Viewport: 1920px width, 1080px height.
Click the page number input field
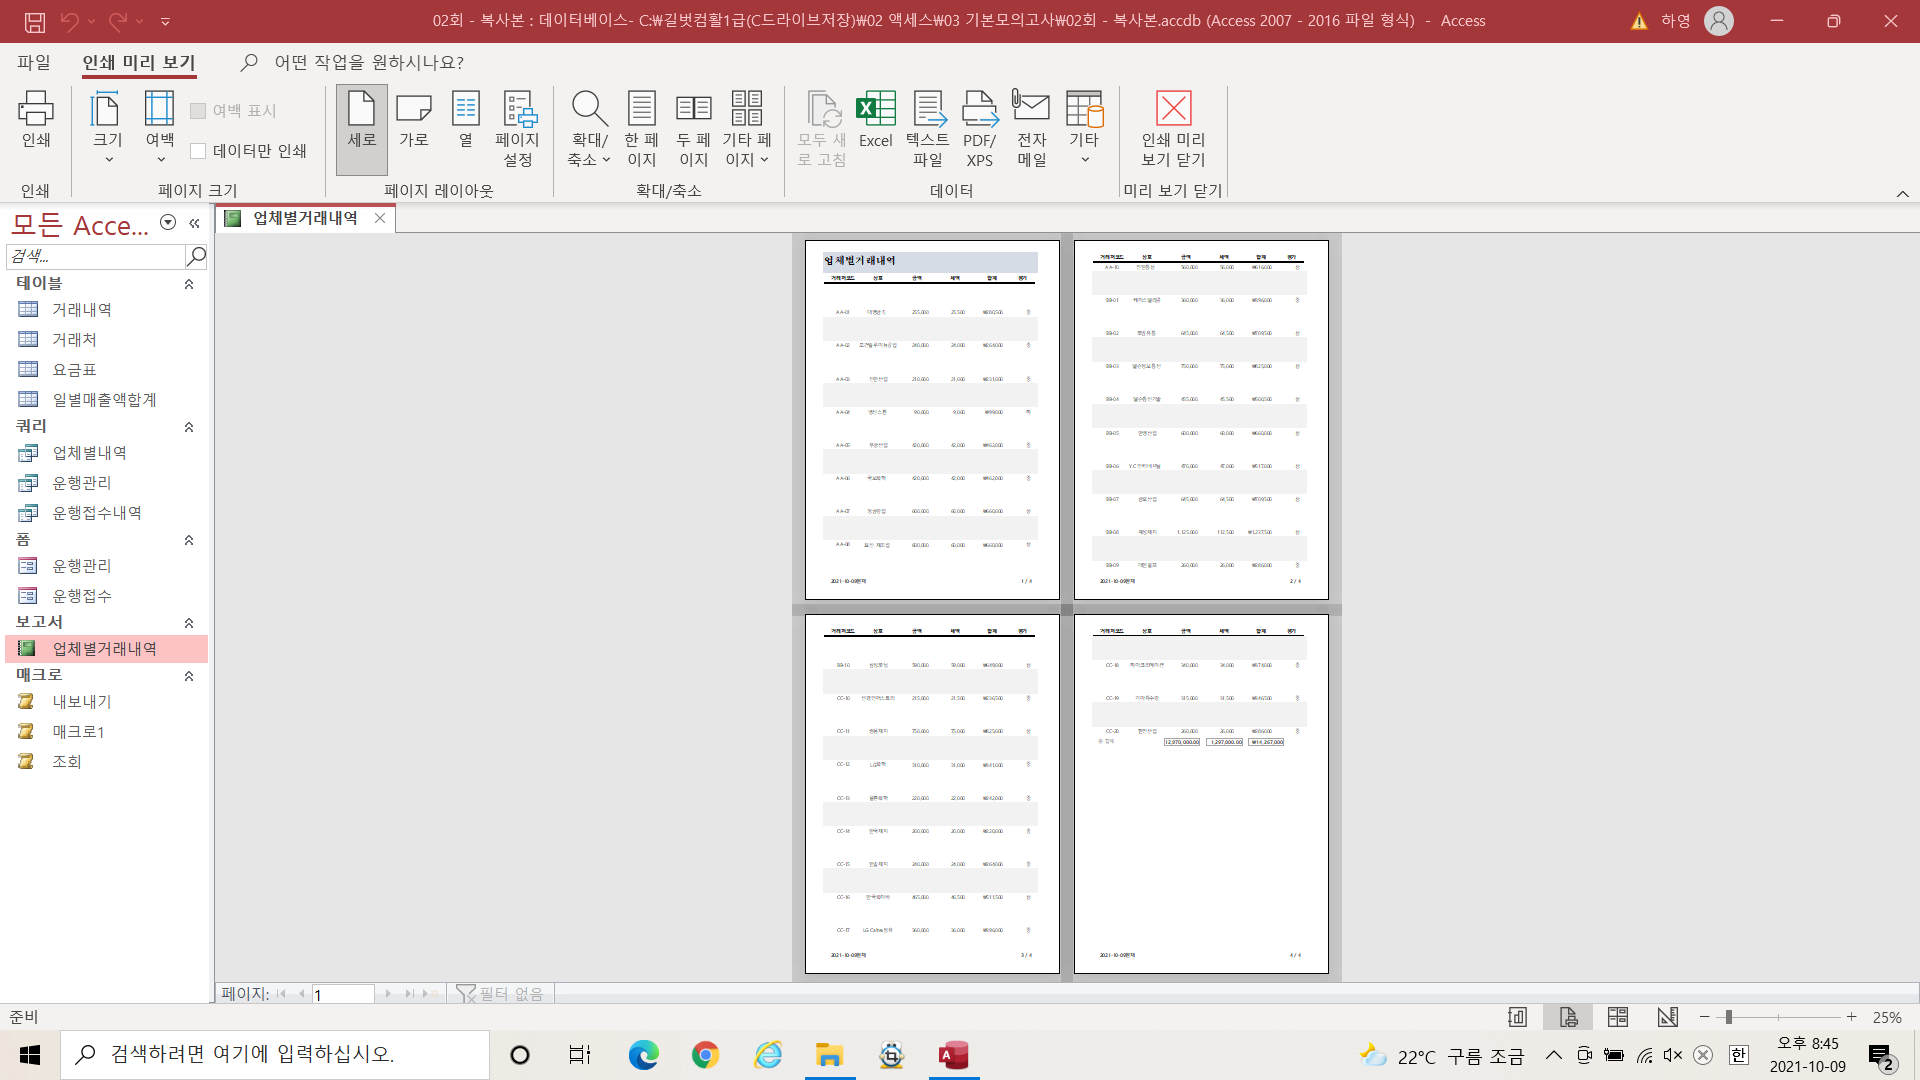click(x=342, y=994)
